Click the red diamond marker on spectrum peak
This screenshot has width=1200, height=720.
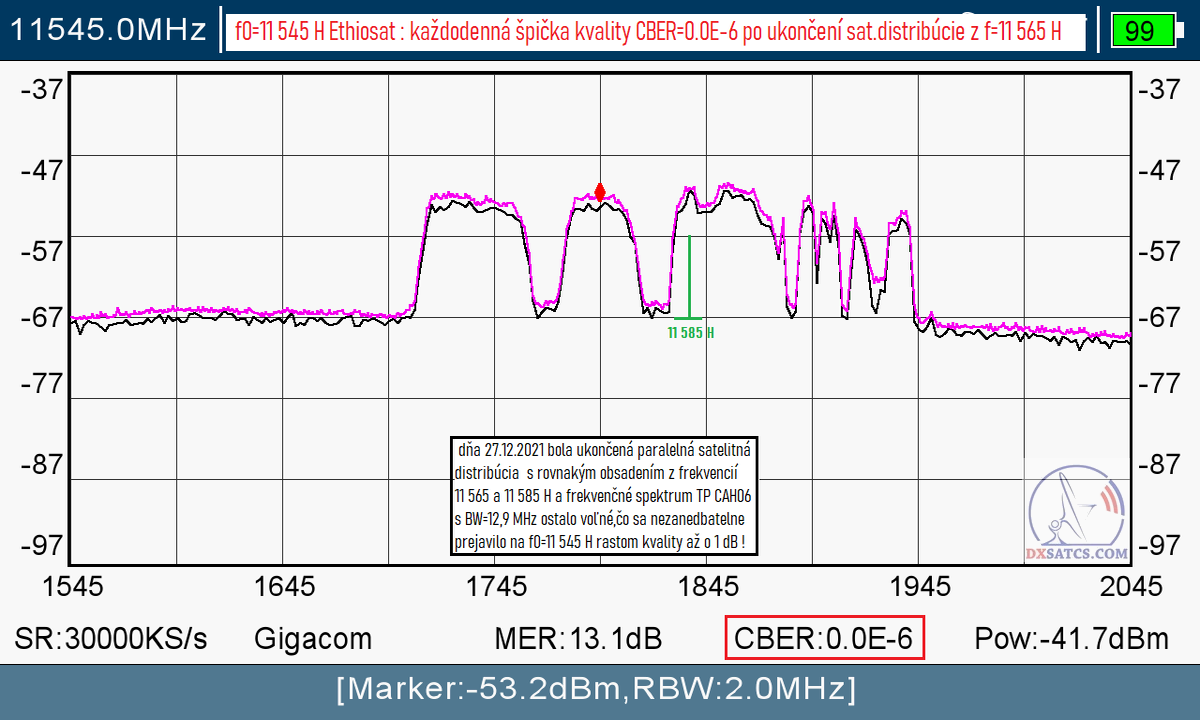pyautogui.click(x=600, y=191)
